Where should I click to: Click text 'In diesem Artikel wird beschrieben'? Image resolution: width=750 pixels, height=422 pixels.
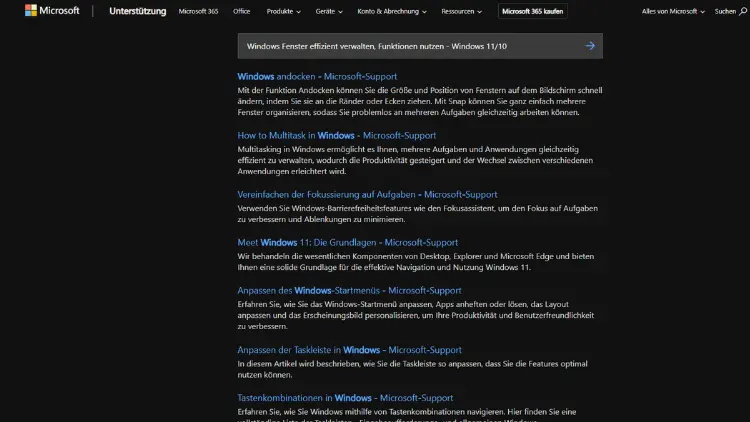point(297,364)
